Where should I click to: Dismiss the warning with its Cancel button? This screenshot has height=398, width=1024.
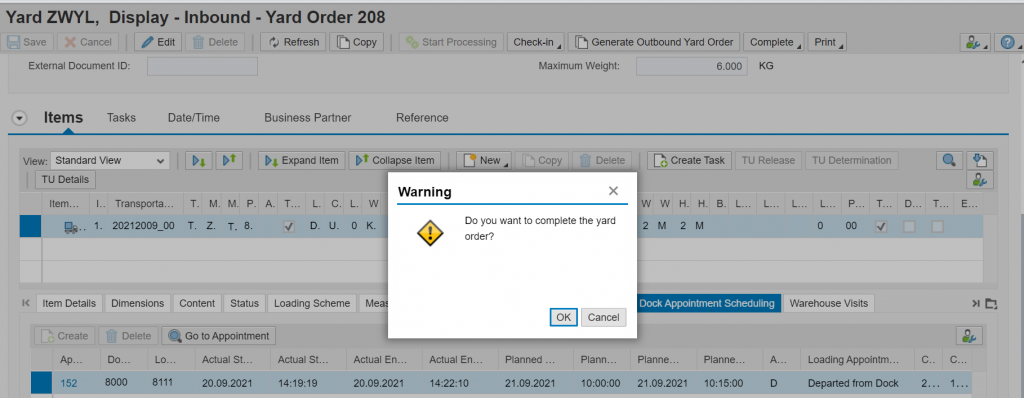click(x=603, y=317)
